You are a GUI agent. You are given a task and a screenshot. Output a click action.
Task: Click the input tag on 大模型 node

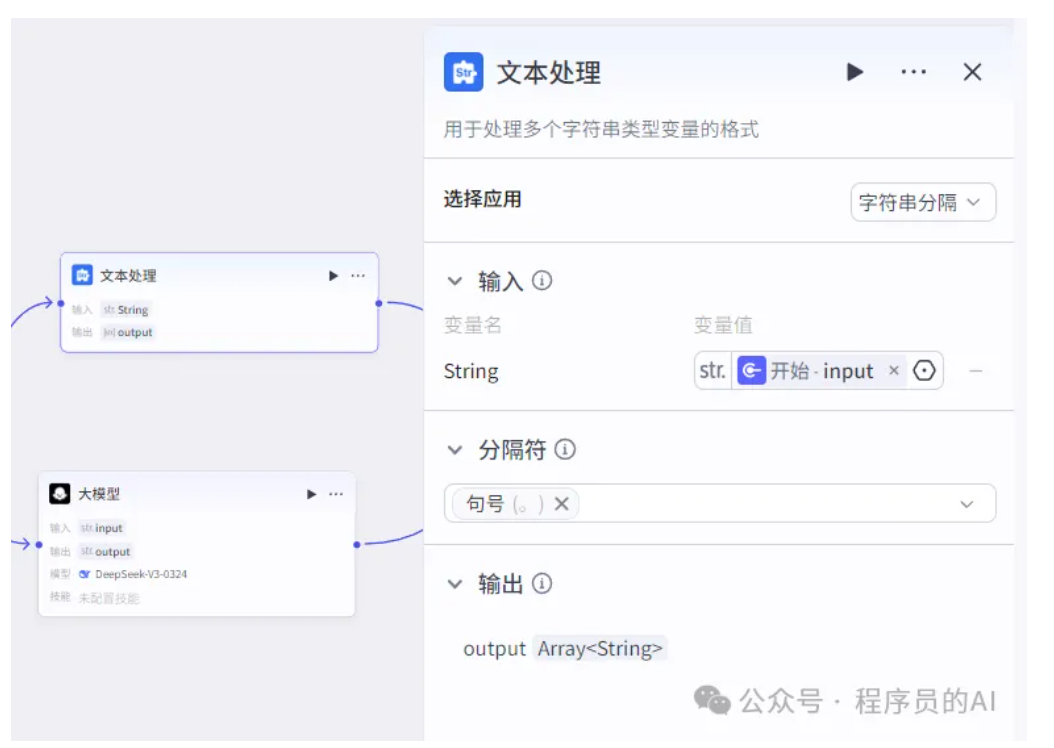[102, 528]
